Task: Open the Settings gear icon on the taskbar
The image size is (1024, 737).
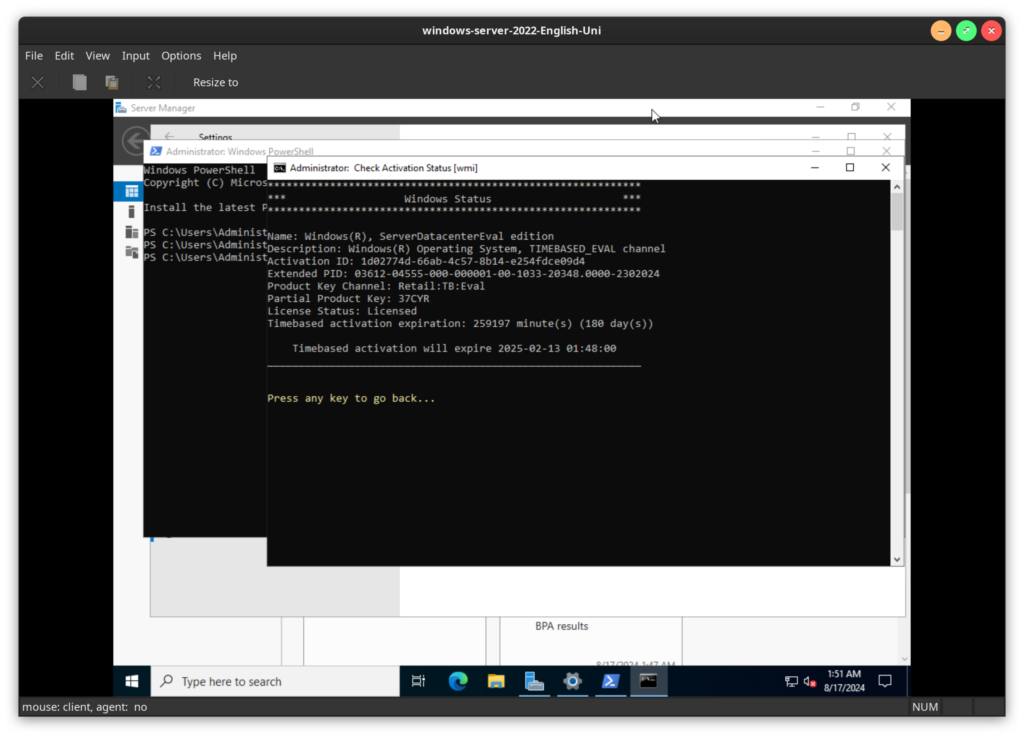Action: tap(572, 682)
